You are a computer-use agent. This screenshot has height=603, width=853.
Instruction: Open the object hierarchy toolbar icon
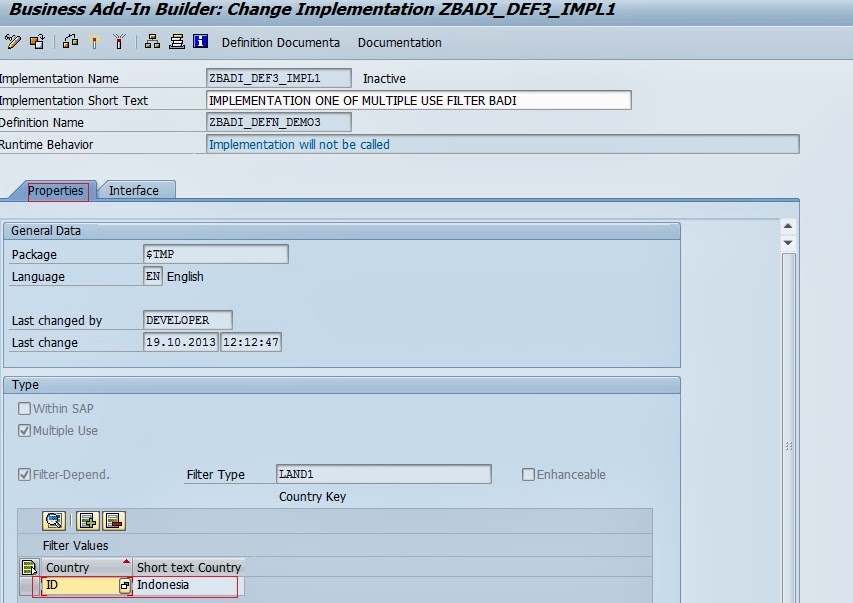point(152,42)
